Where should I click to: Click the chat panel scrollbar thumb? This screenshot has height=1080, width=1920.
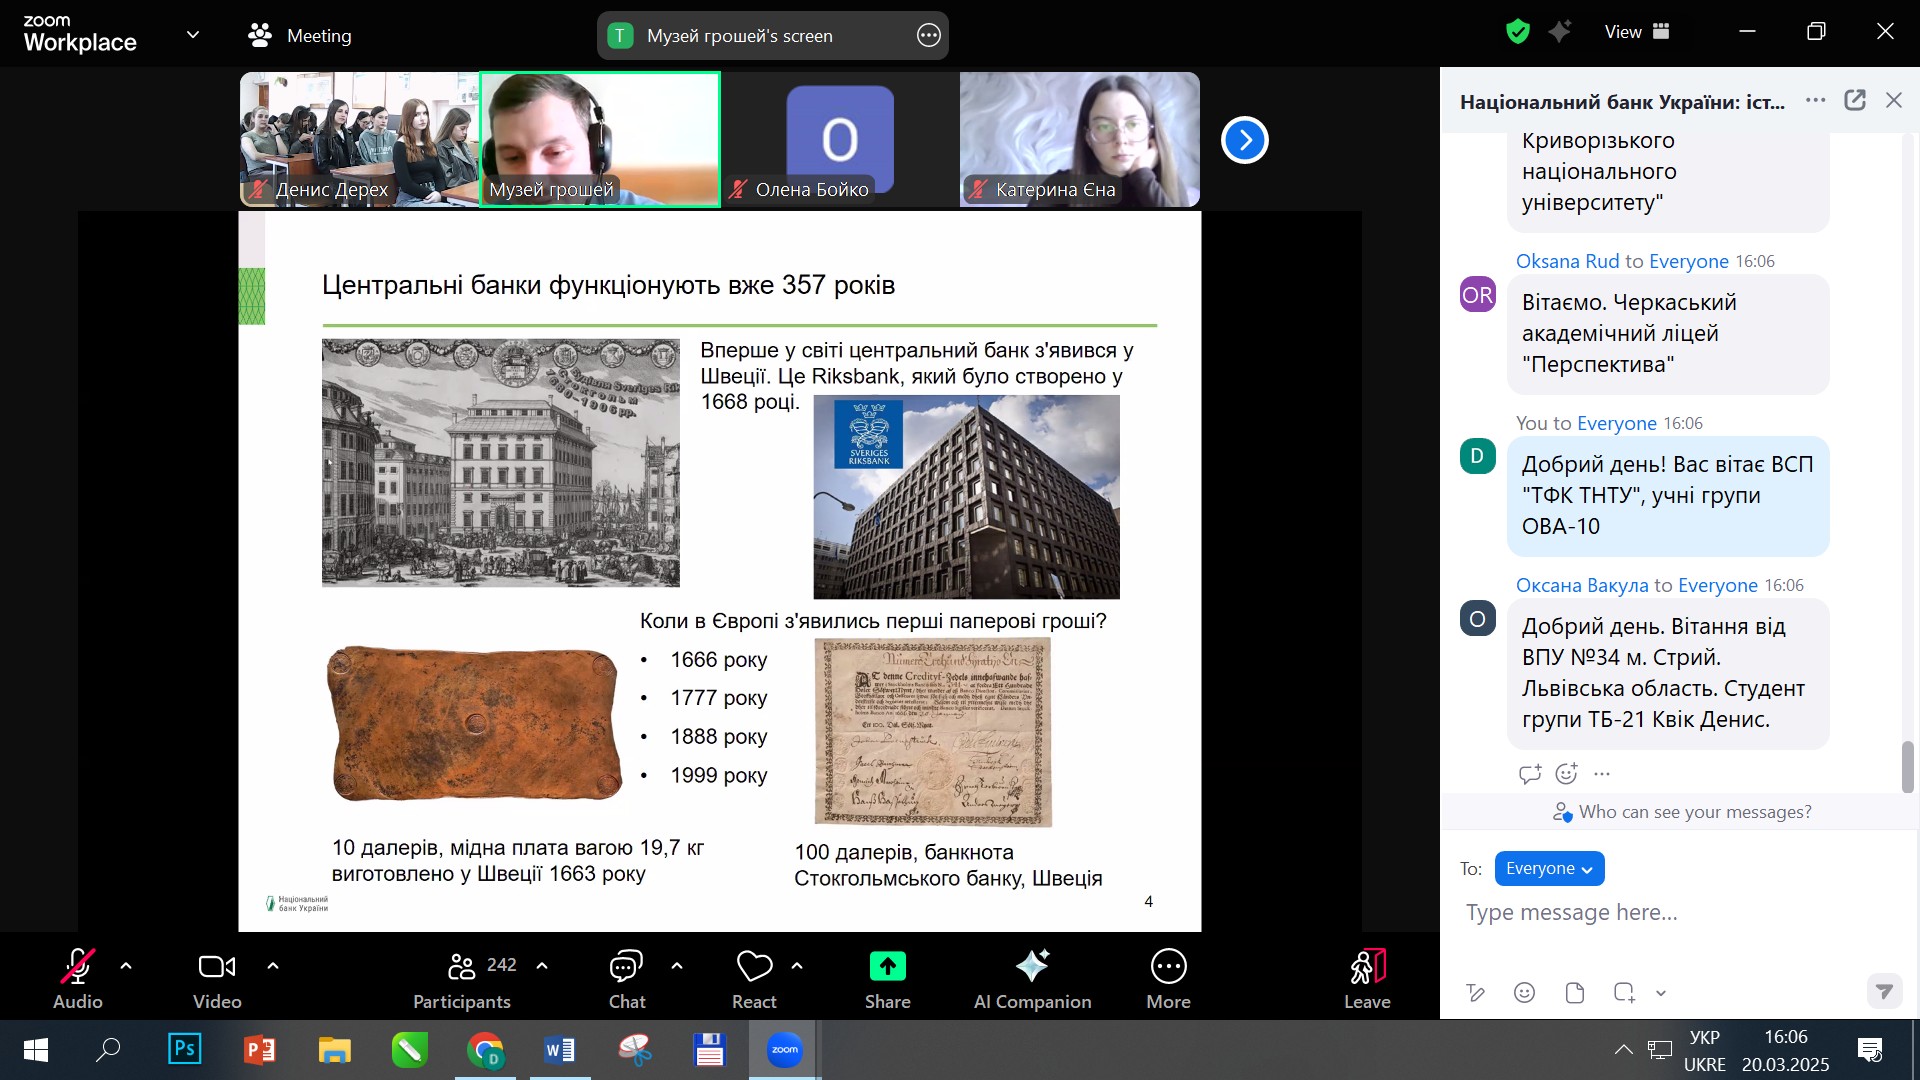point(1907,767)
